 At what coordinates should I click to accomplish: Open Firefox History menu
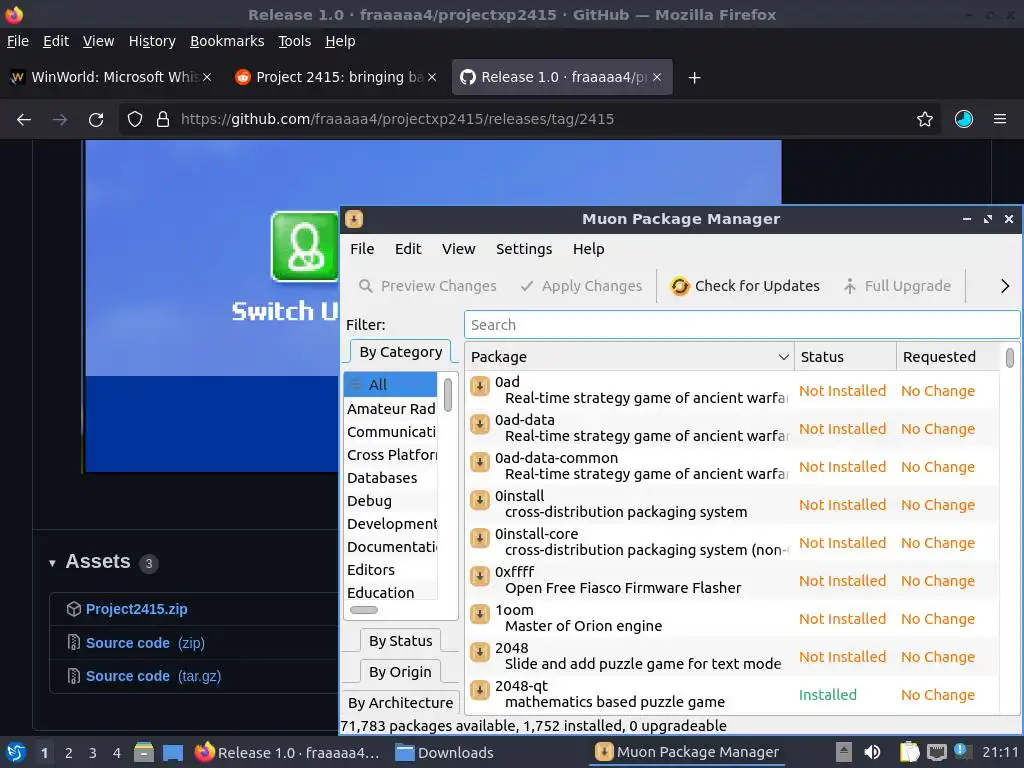click(152, 41)
